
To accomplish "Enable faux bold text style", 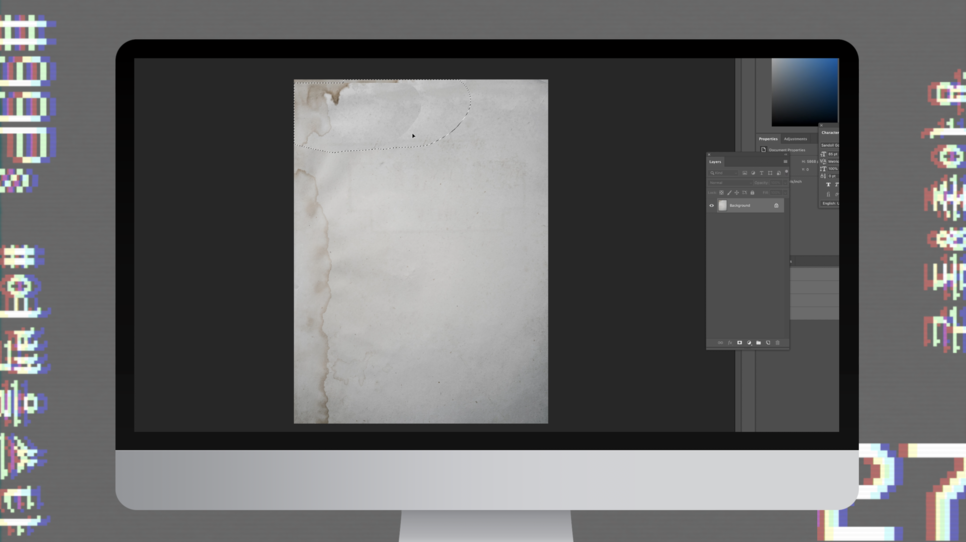I will (x=828, y=185).
